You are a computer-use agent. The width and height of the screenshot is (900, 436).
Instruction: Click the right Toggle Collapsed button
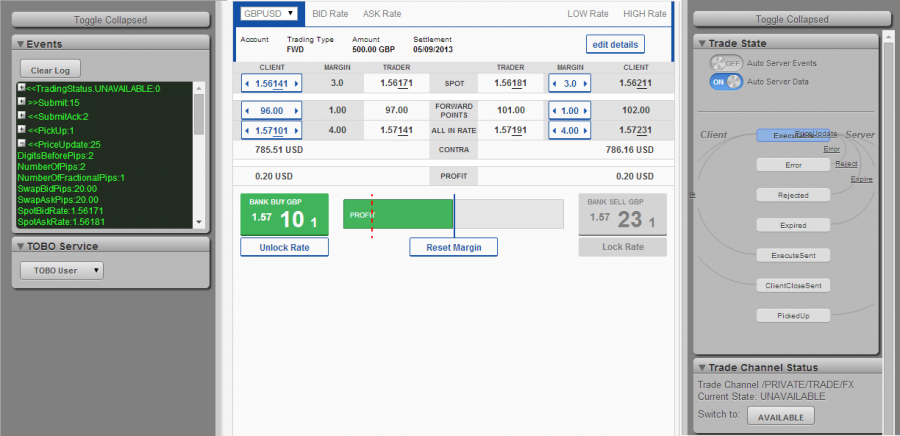792,20
